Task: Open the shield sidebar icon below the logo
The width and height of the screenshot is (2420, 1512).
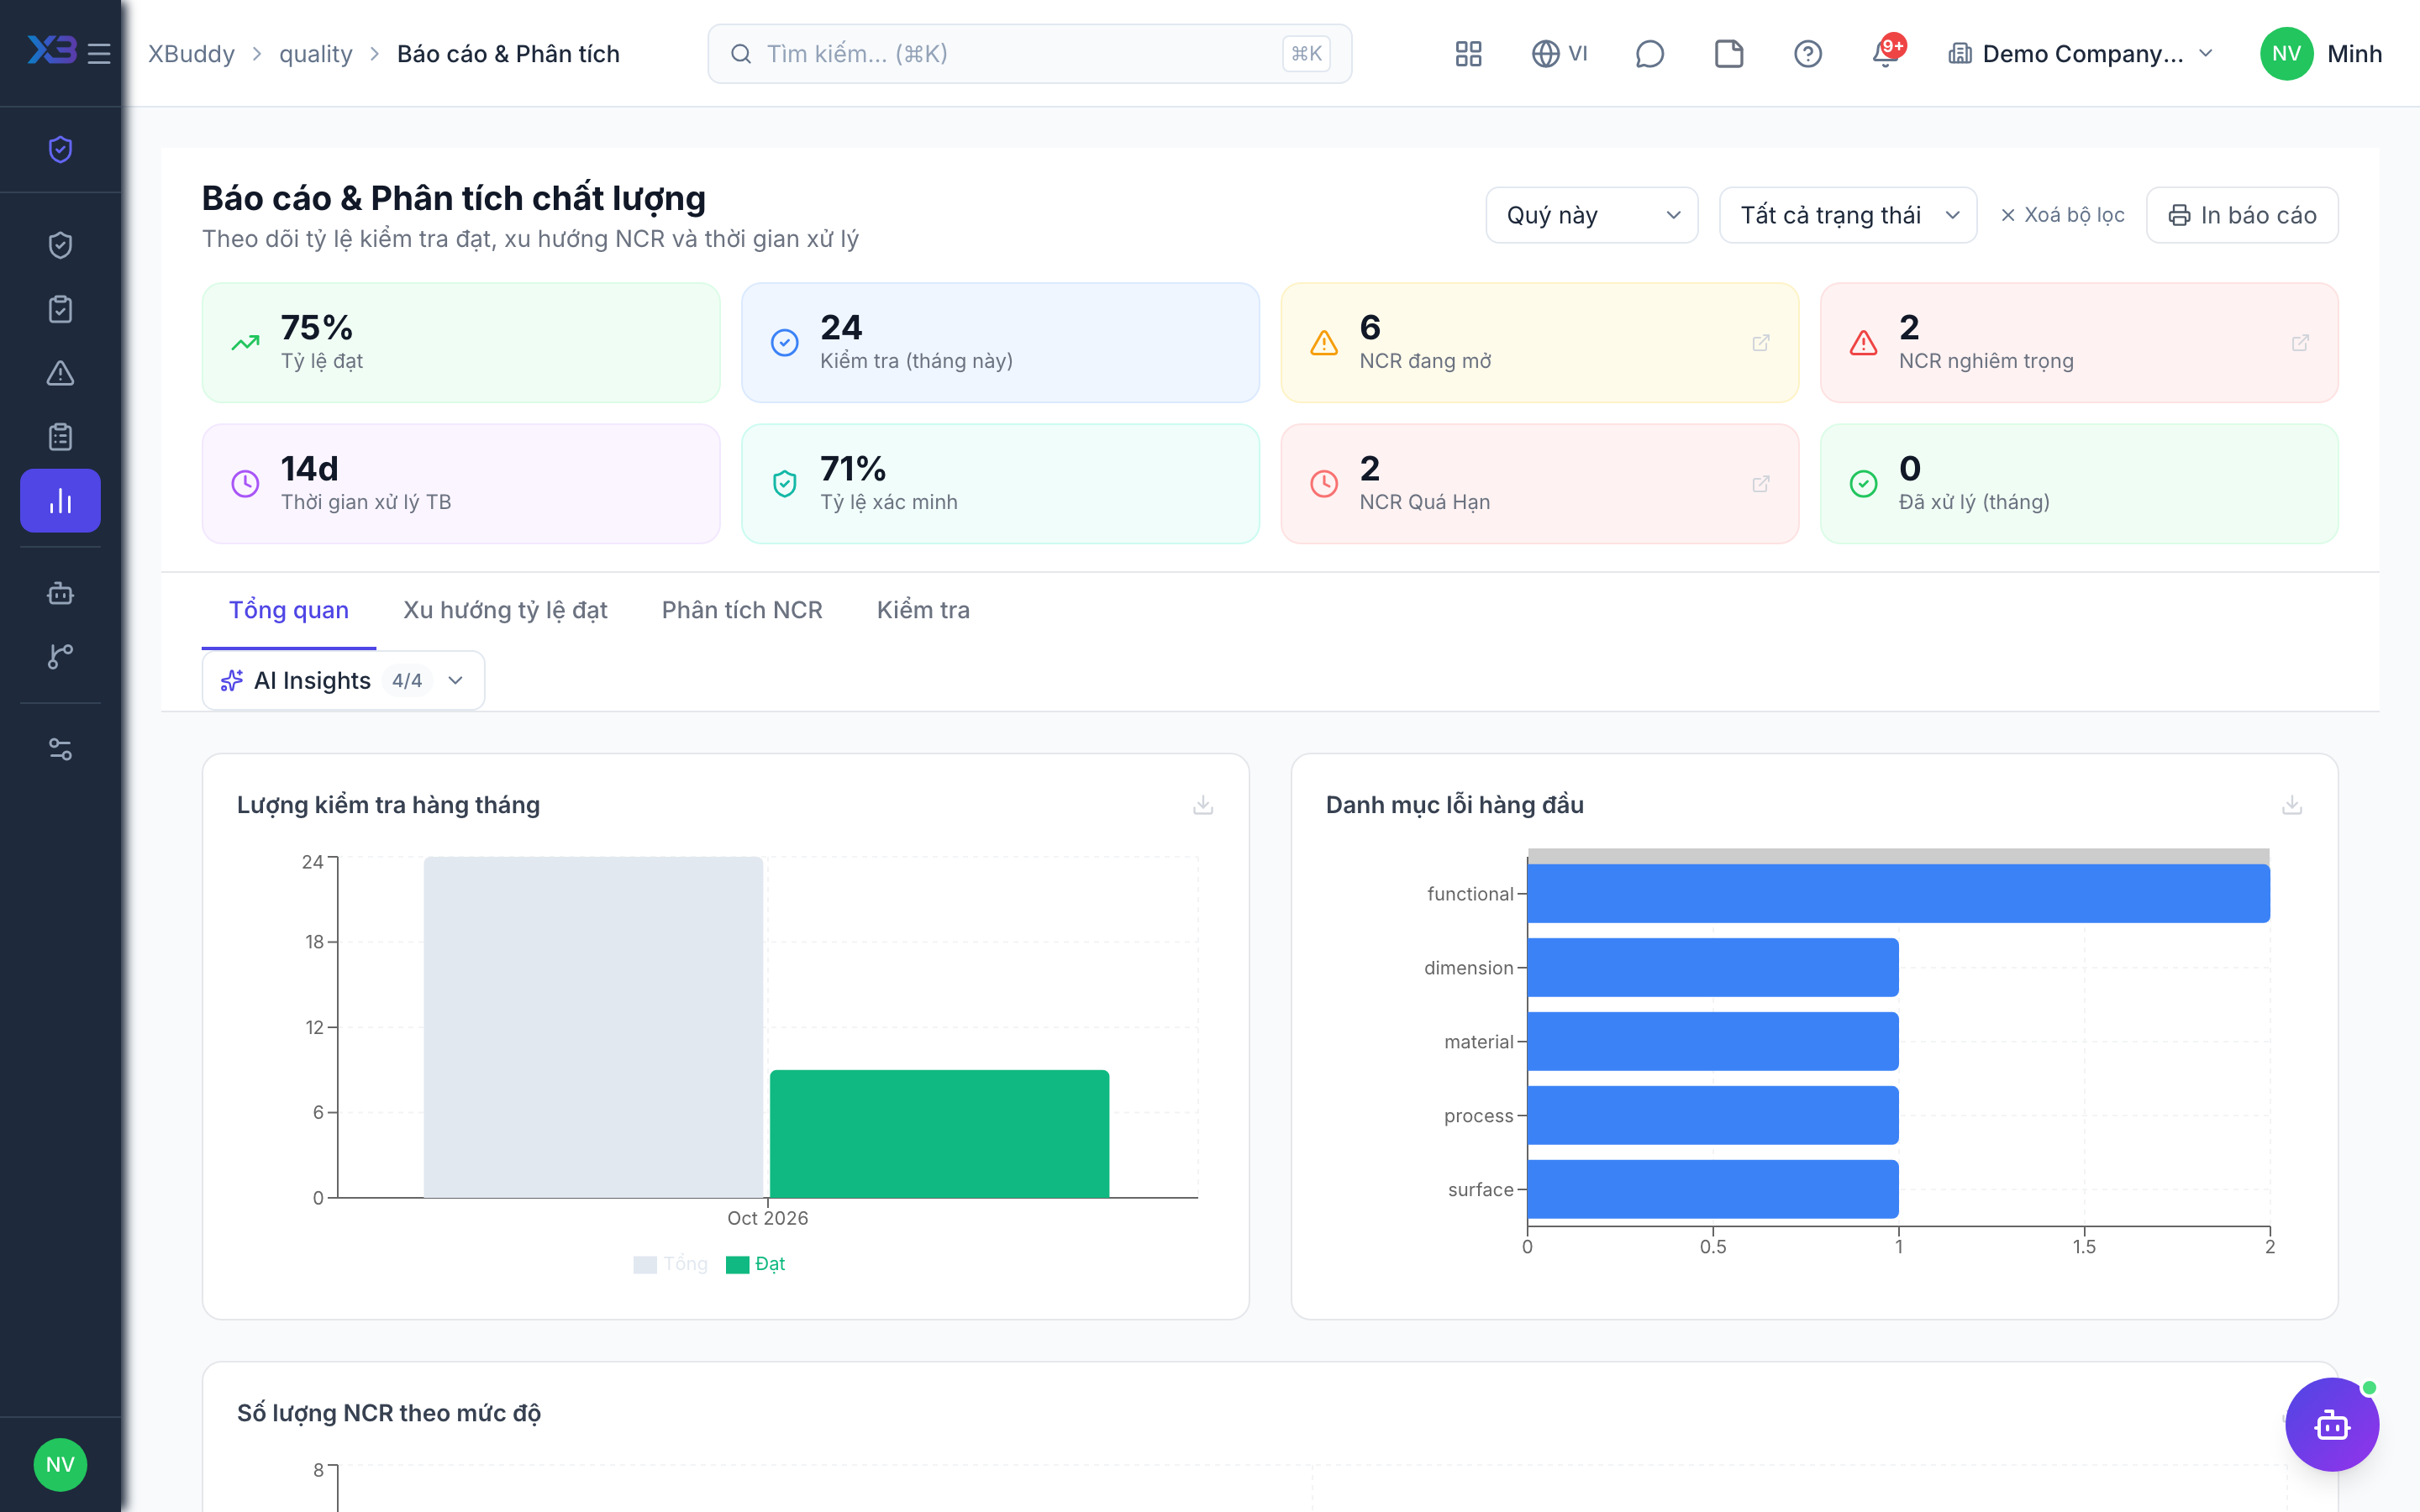Action: point(60,149)
